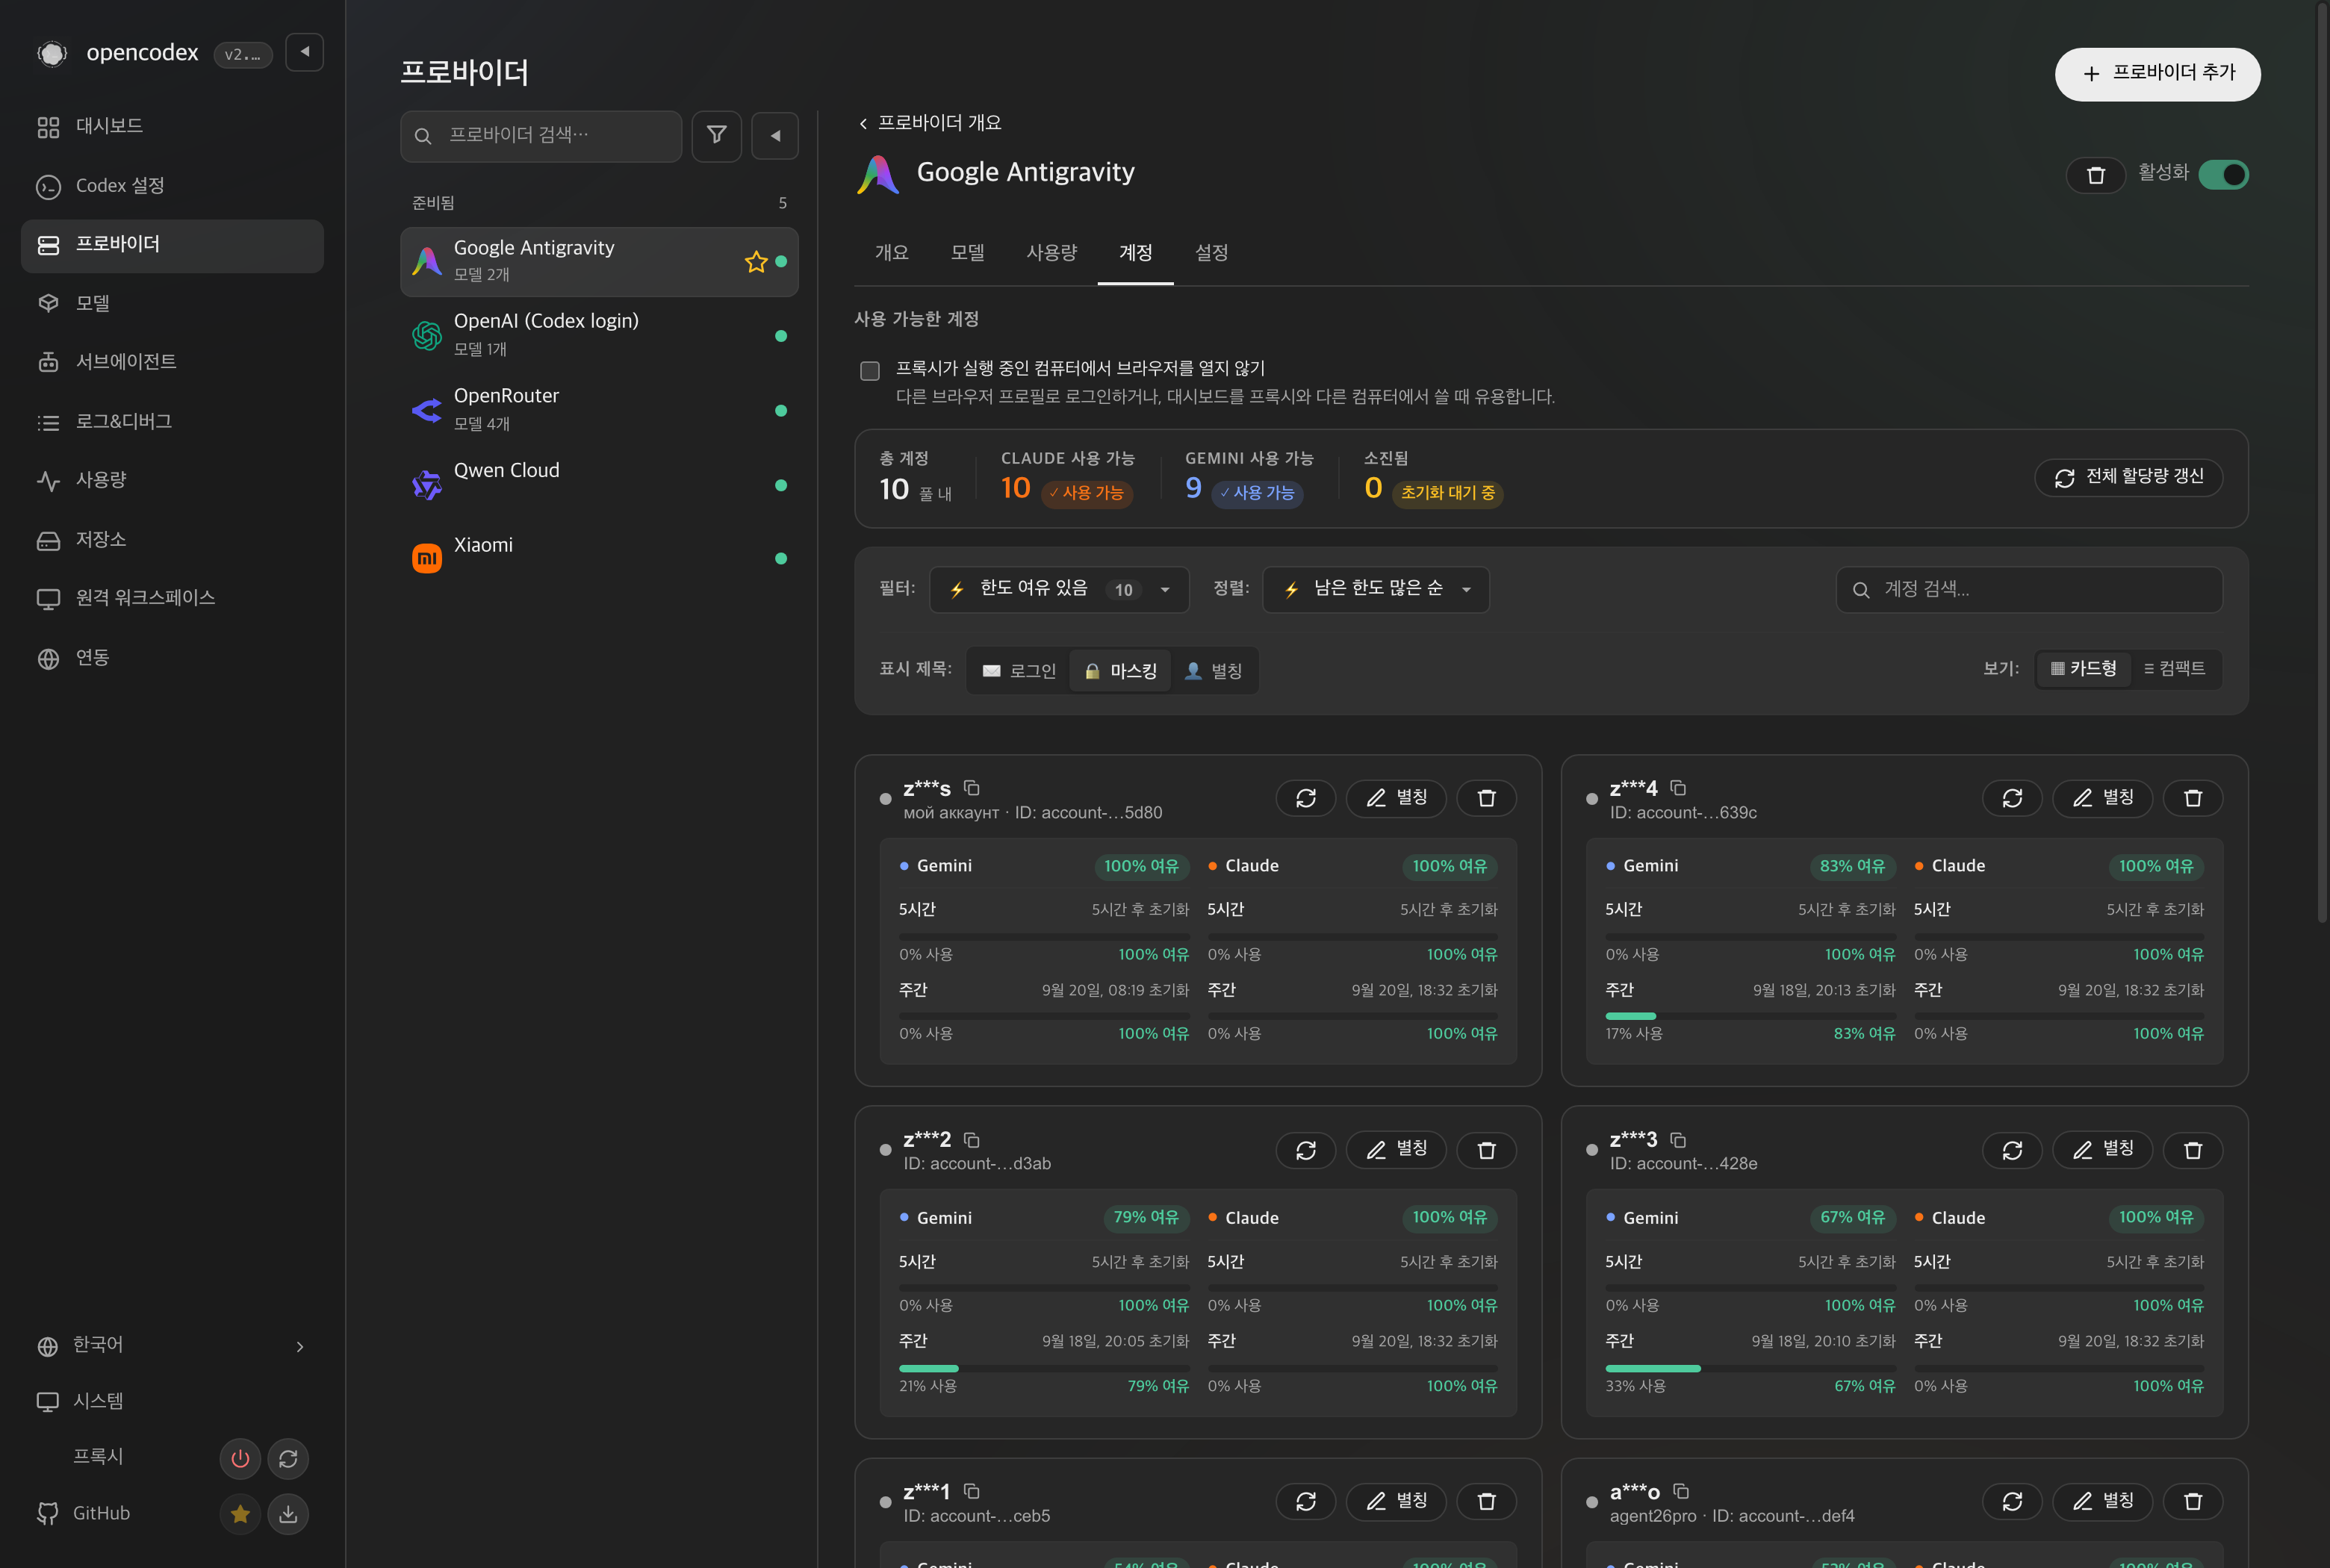Switch view to 컴팩트 mode
This screenshot has width=2330, height=1568.
point(2174,668)
